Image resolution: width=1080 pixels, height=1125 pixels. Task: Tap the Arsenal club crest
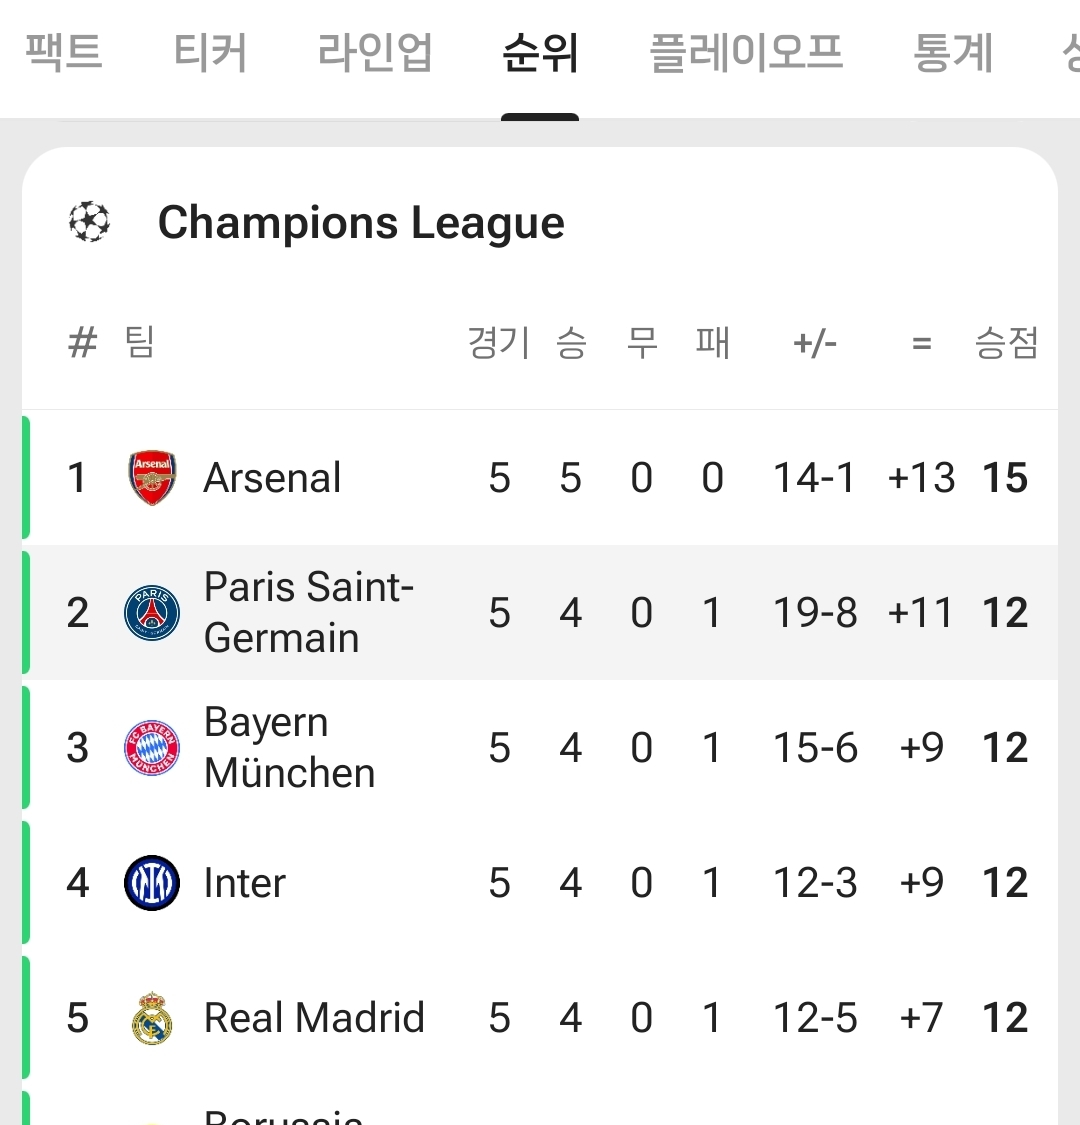coord(152,478)
